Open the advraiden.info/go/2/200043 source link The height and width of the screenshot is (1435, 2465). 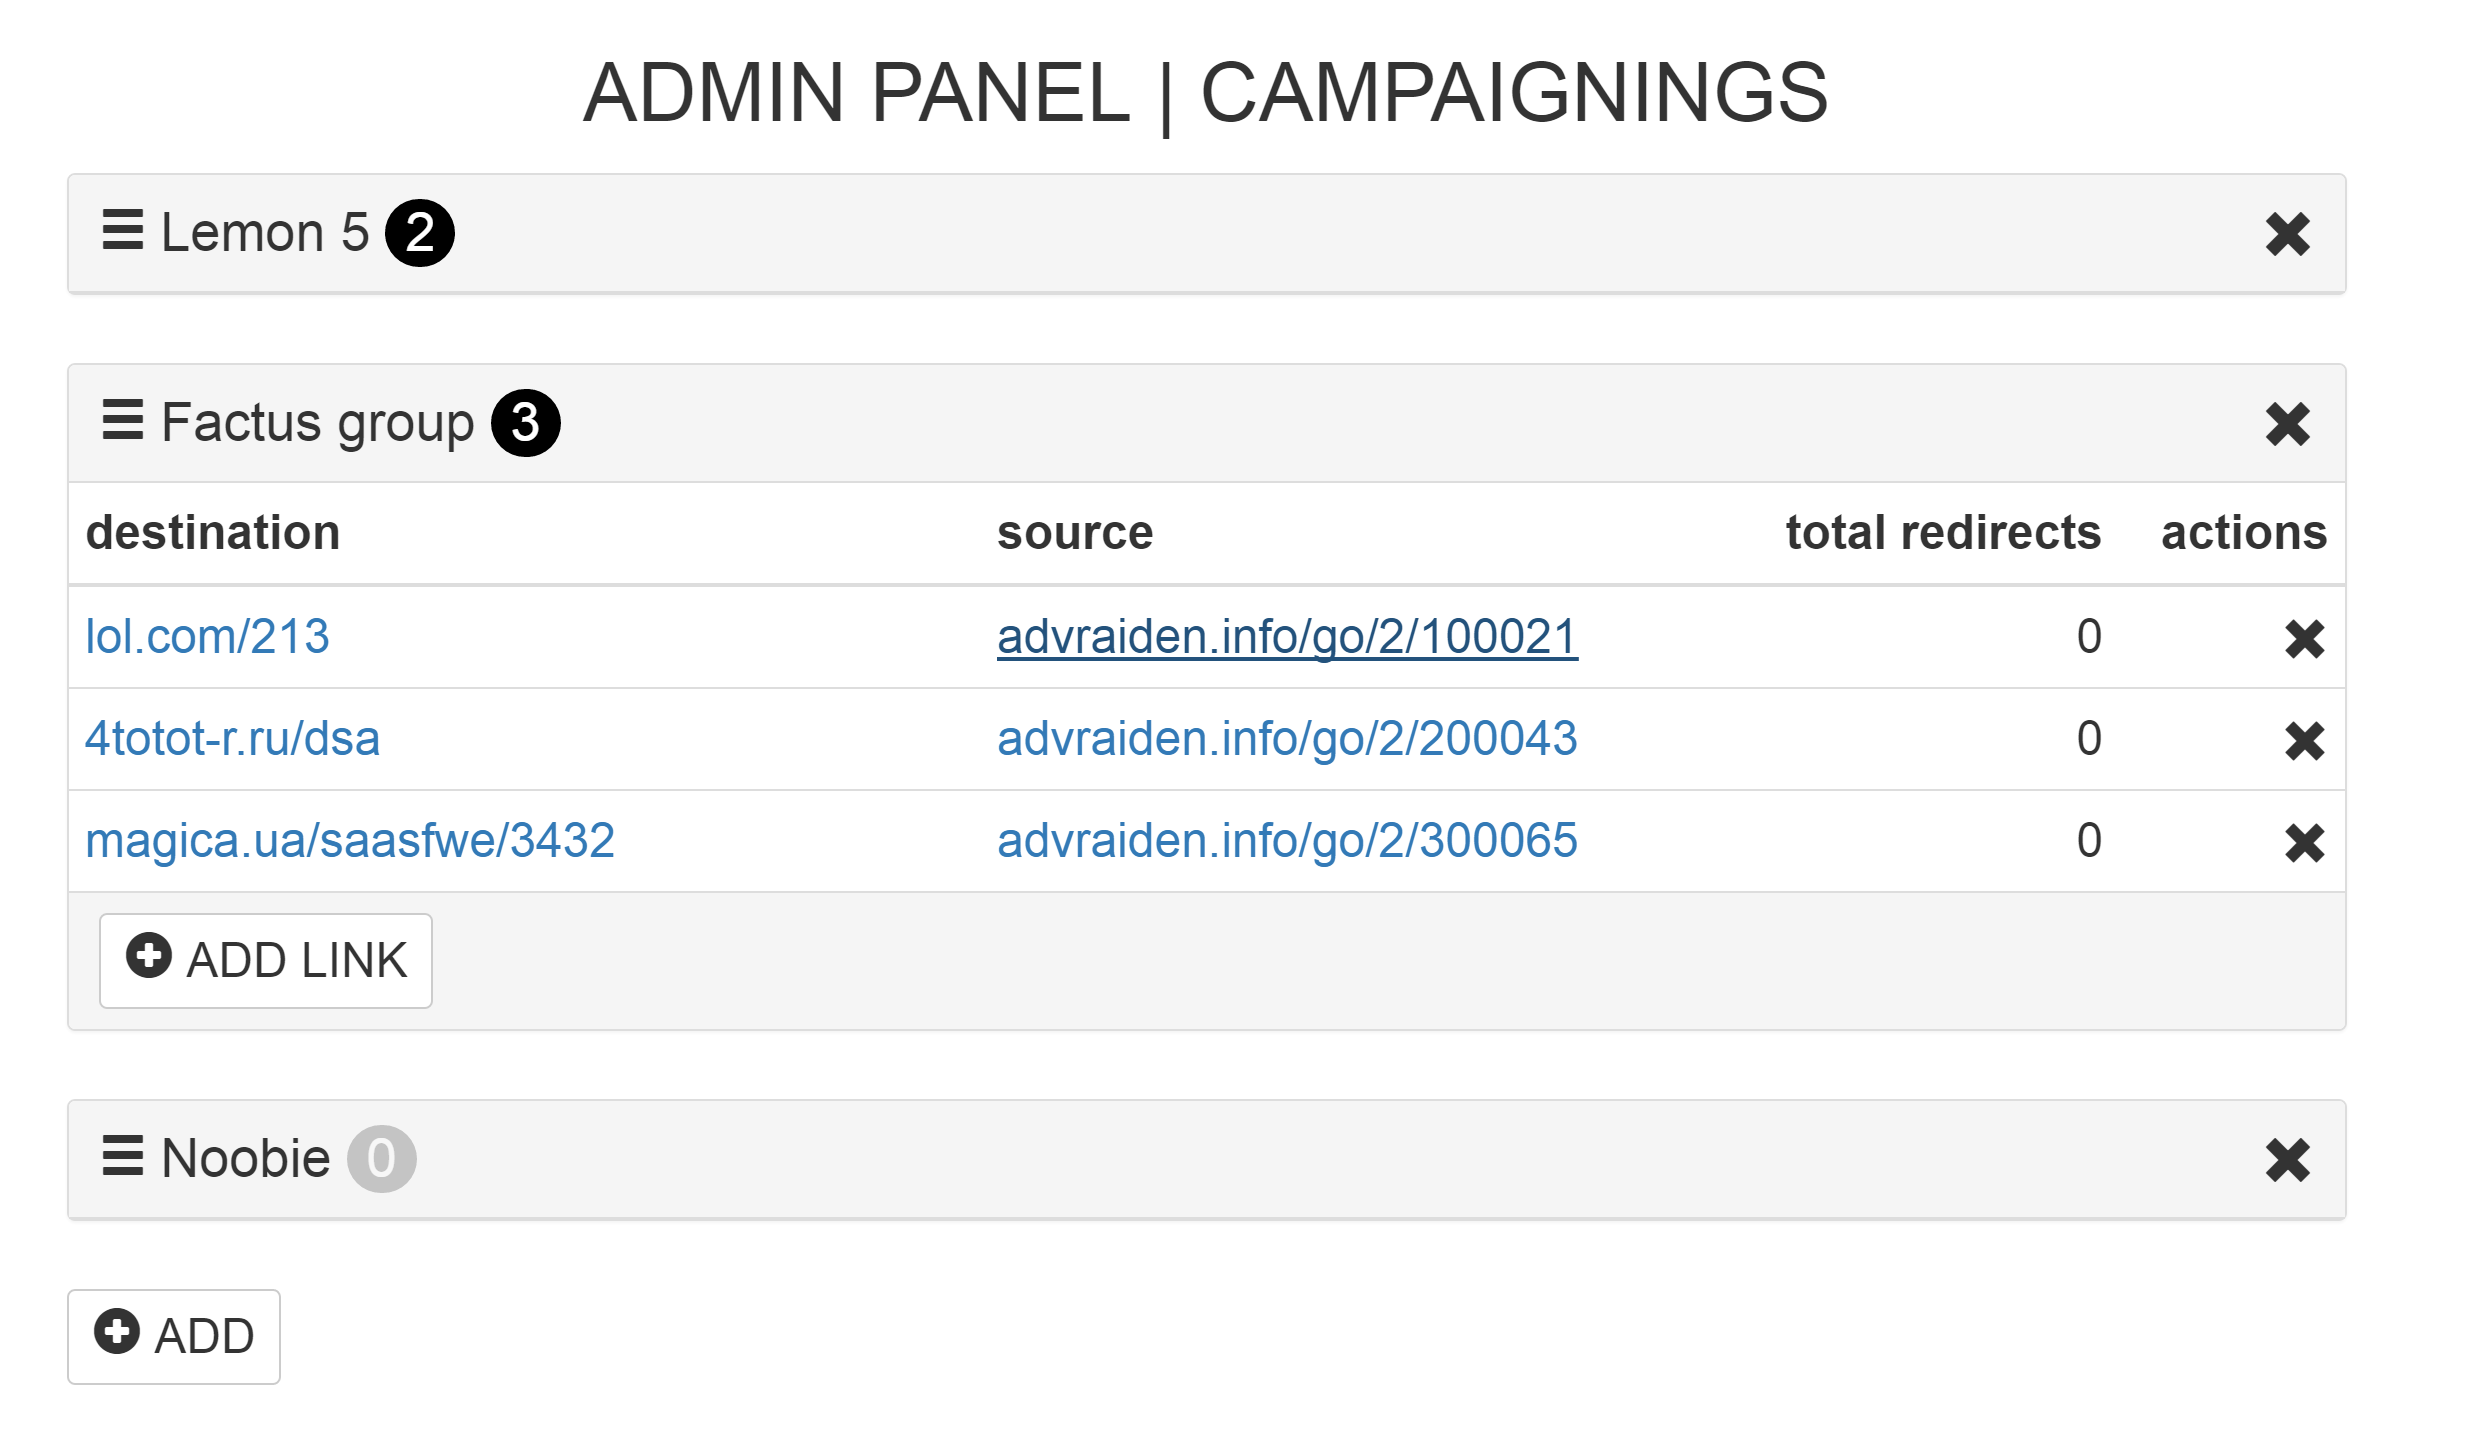1287,739
